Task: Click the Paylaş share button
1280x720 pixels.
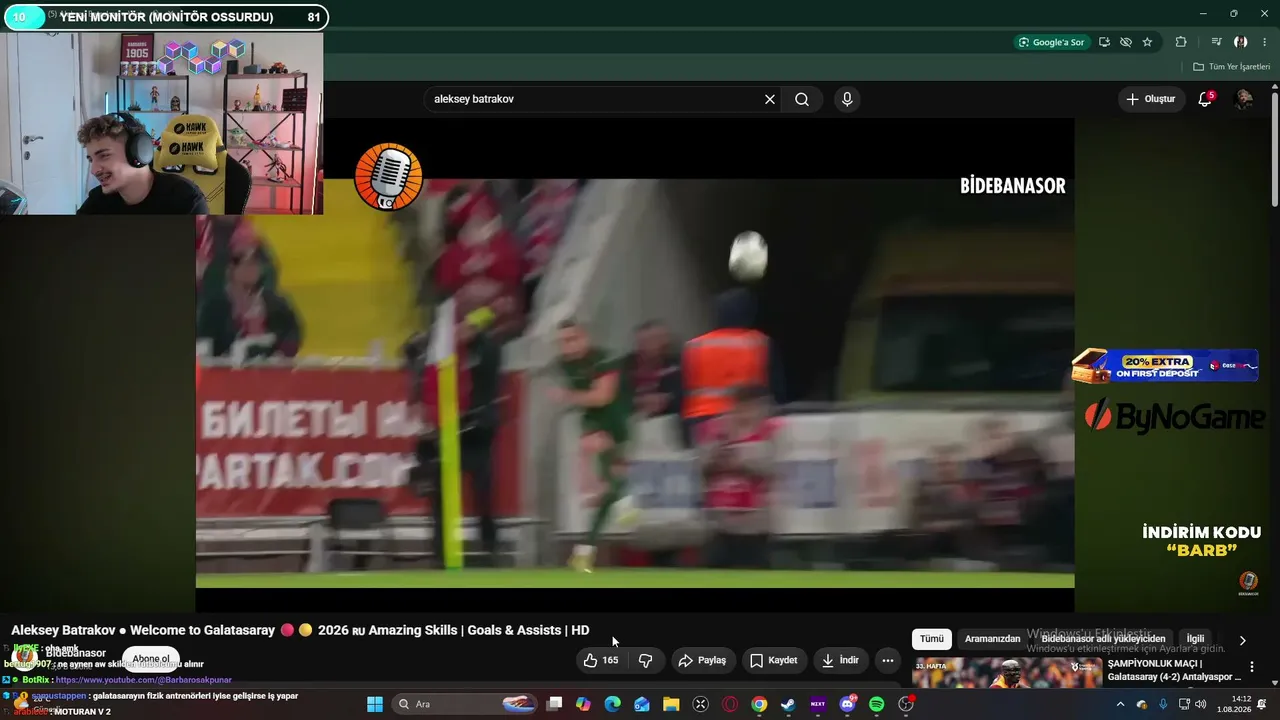Action: click(x=702, y=660)
